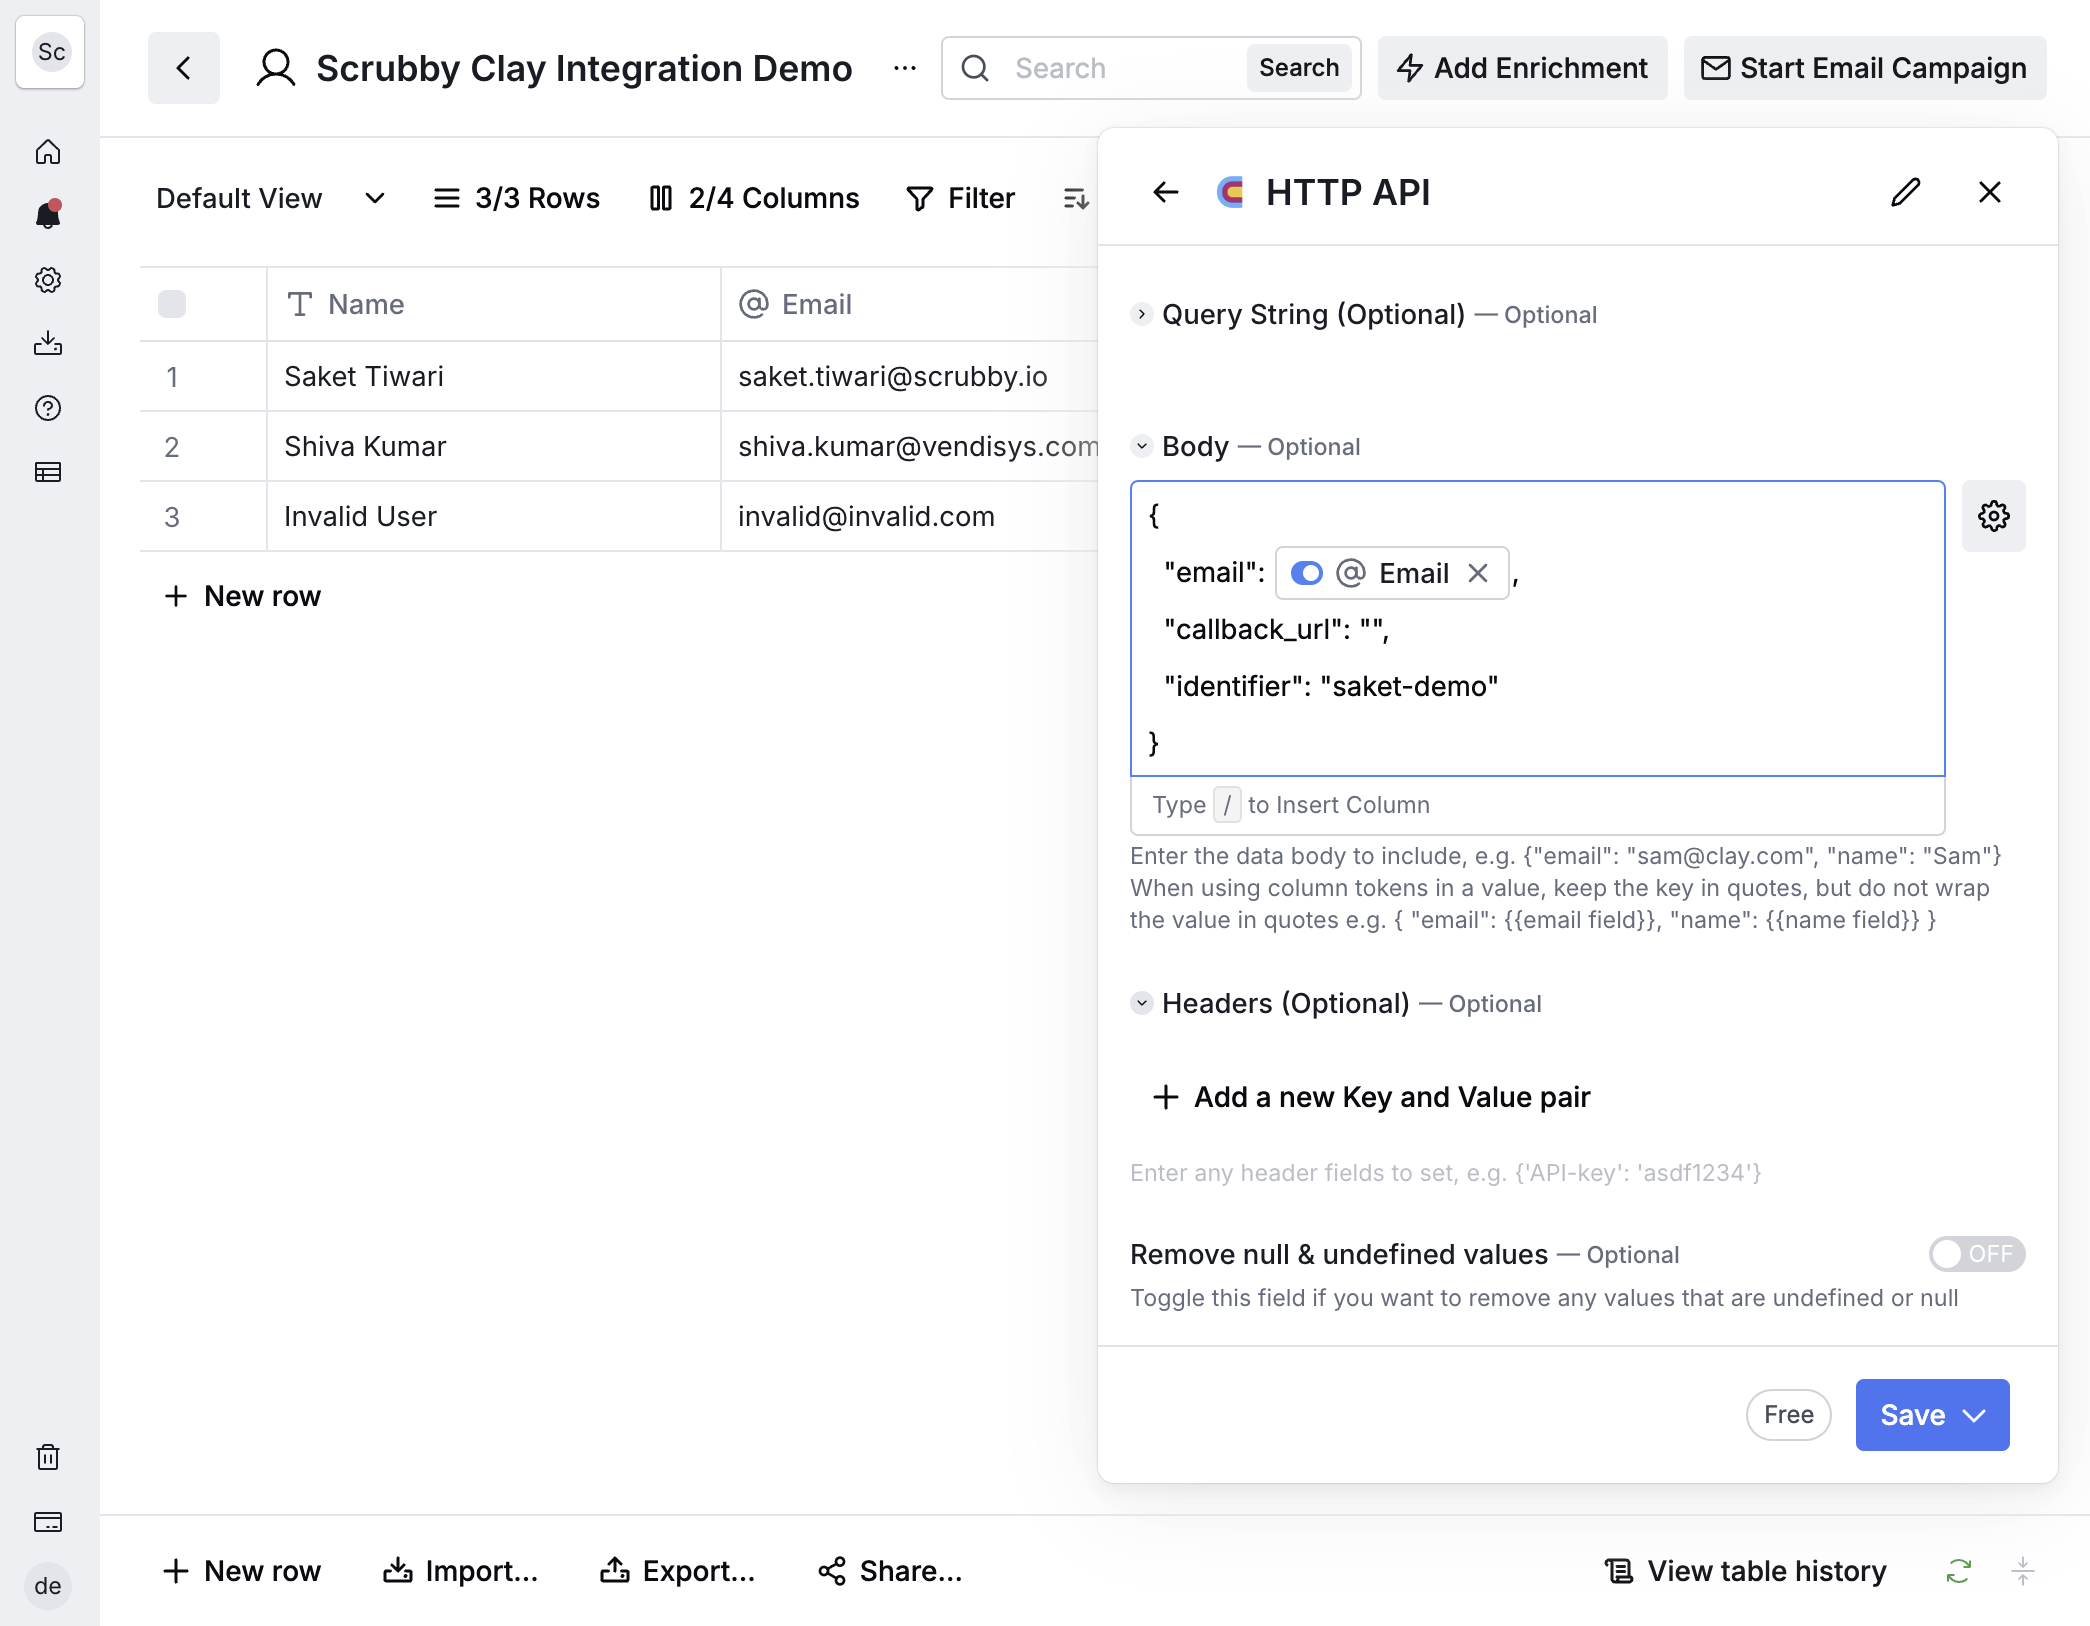Screen dimensions: 2090x1626
Task: Click the Sc workspace avatar
Action: (50, 52)
